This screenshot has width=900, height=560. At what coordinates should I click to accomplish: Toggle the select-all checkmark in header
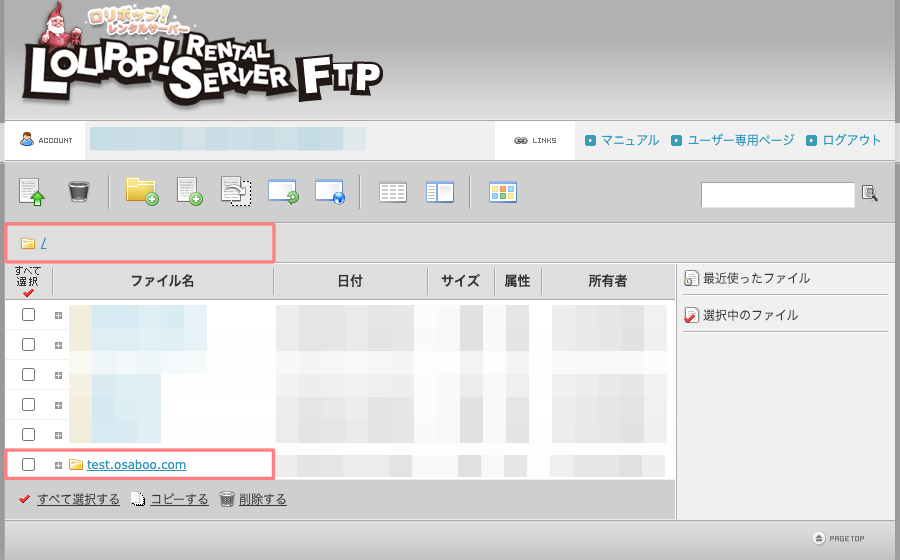(28, 293)
